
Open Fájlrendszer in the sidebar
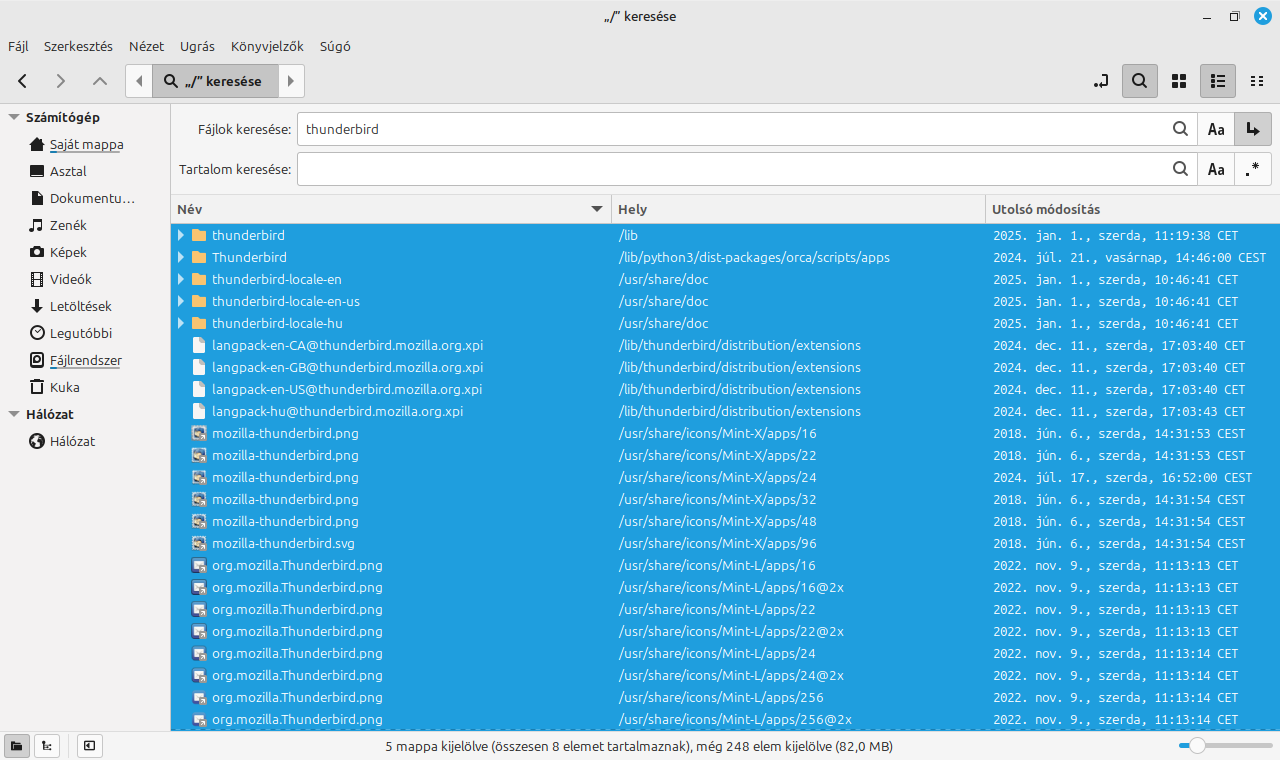click(86, 360)
